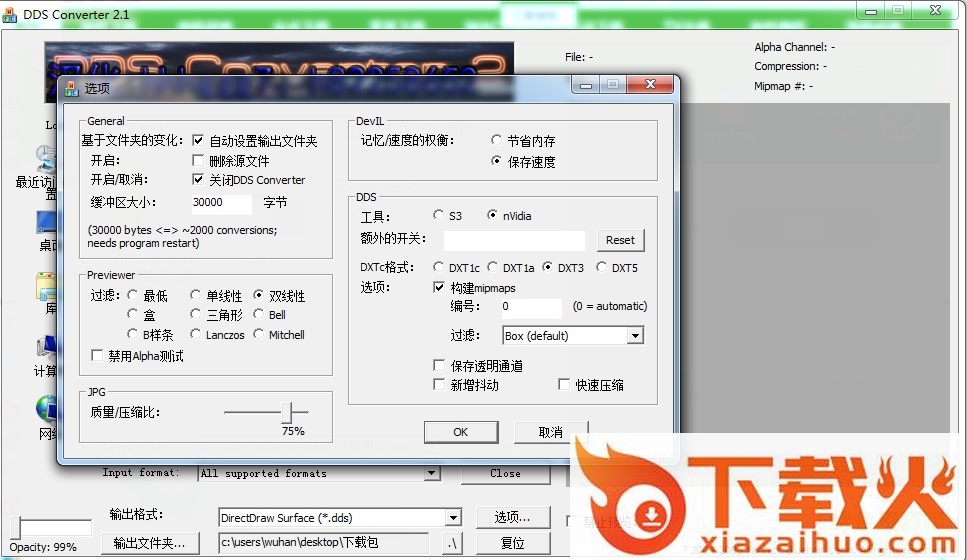Click the 选项 dialog title icon
This screenshot has width=967, height=560.
(x=72, y=88)
